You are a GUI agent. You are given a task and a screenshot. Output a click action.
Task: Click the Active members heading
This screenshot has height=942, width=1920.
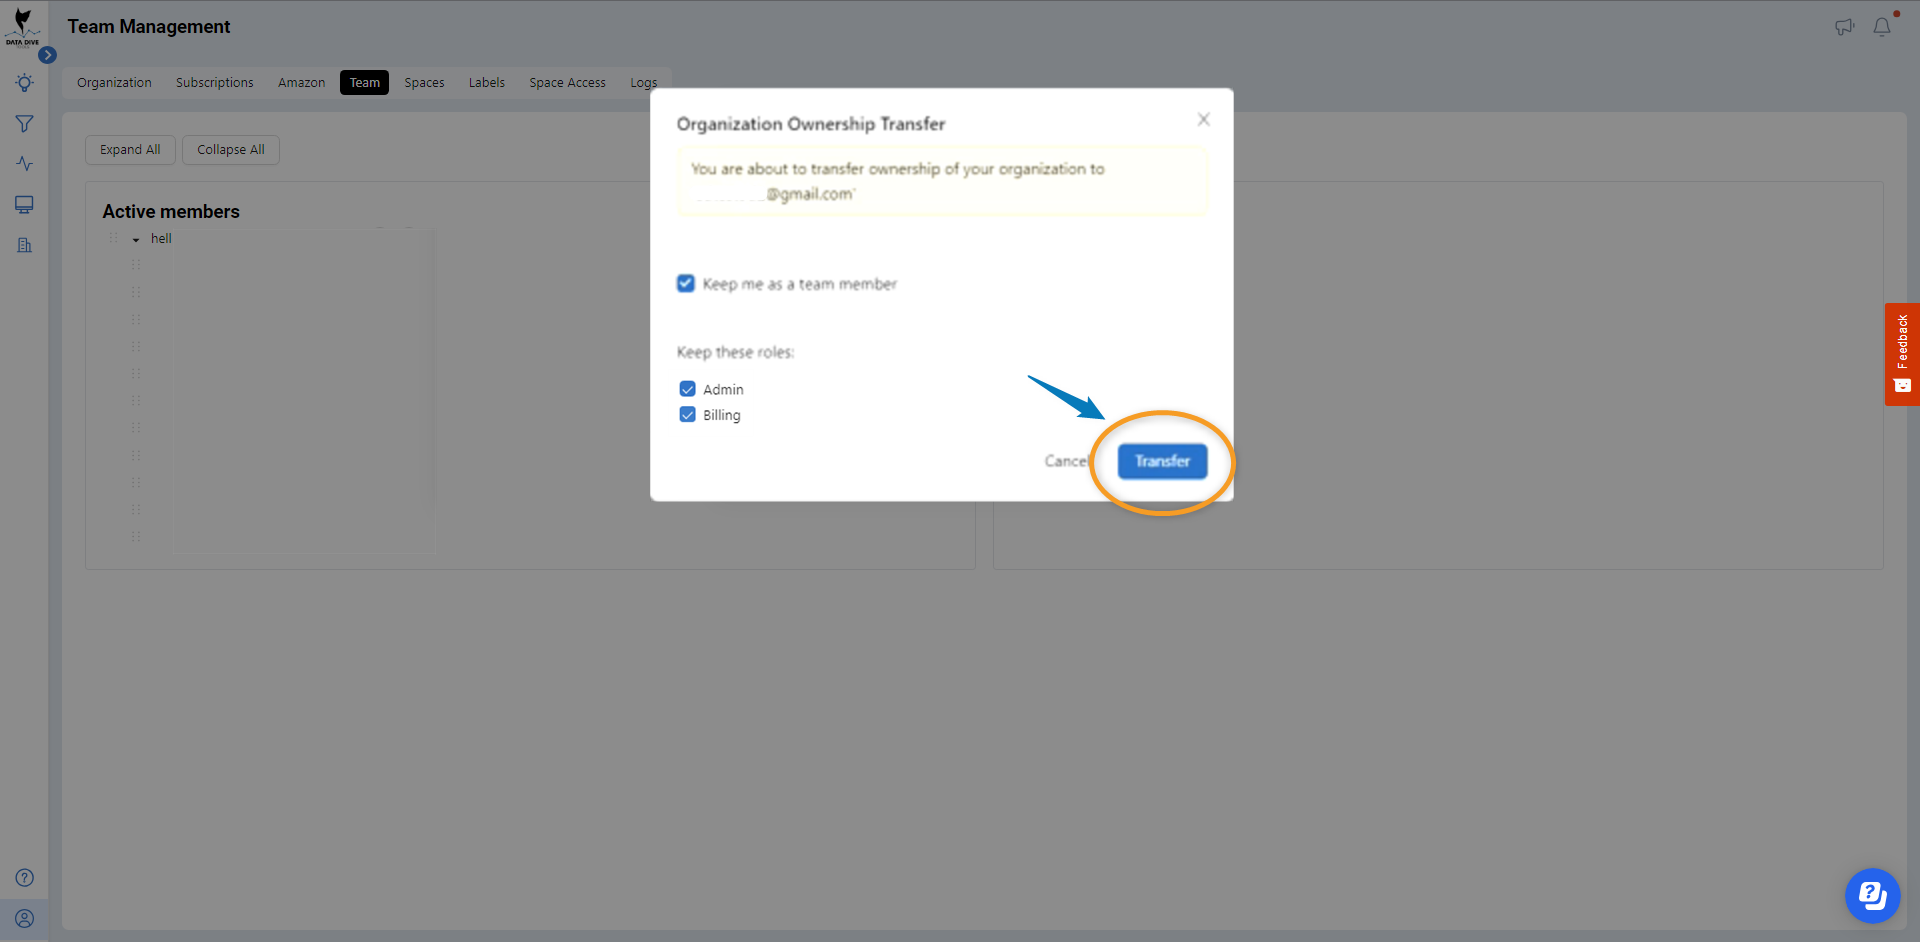171,212
